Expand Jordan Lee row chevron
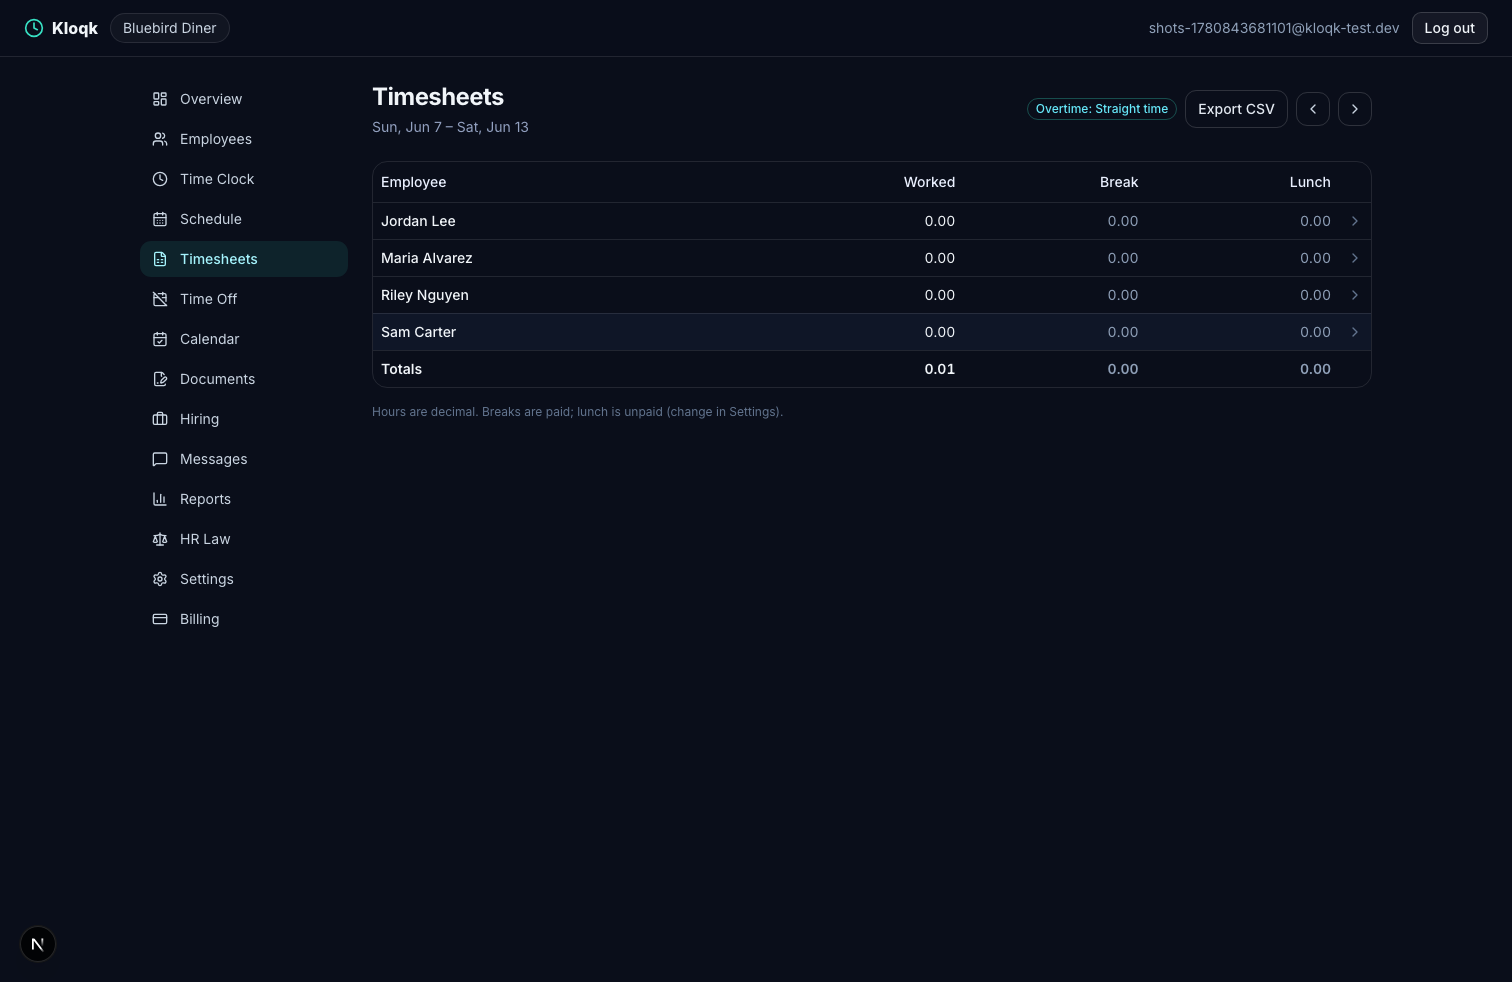The height and width of the screenshot is (982, 1512). 1355,221
